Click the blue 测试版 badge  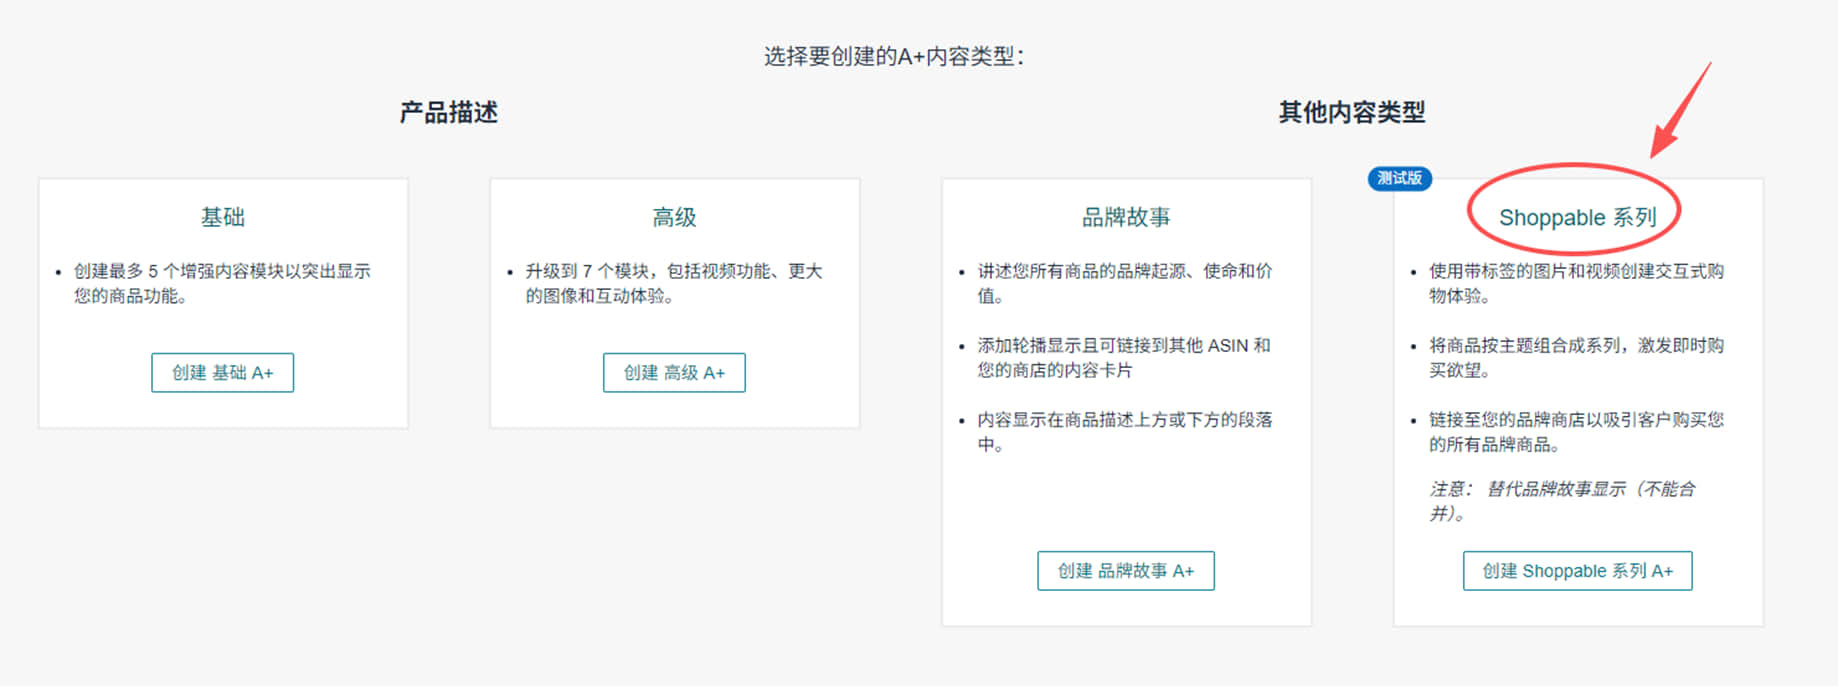point(1399,178)
